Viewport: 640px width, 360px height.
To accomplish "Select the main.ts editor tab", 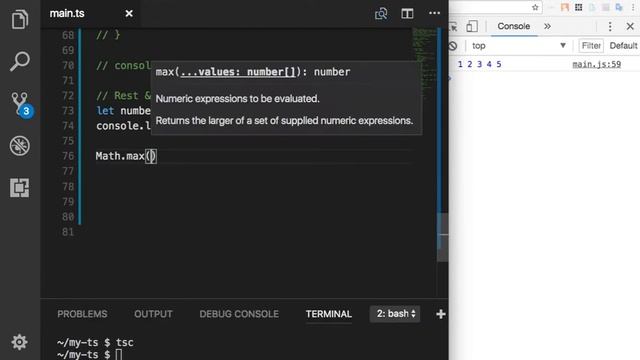I will click(x=91, y=13).
